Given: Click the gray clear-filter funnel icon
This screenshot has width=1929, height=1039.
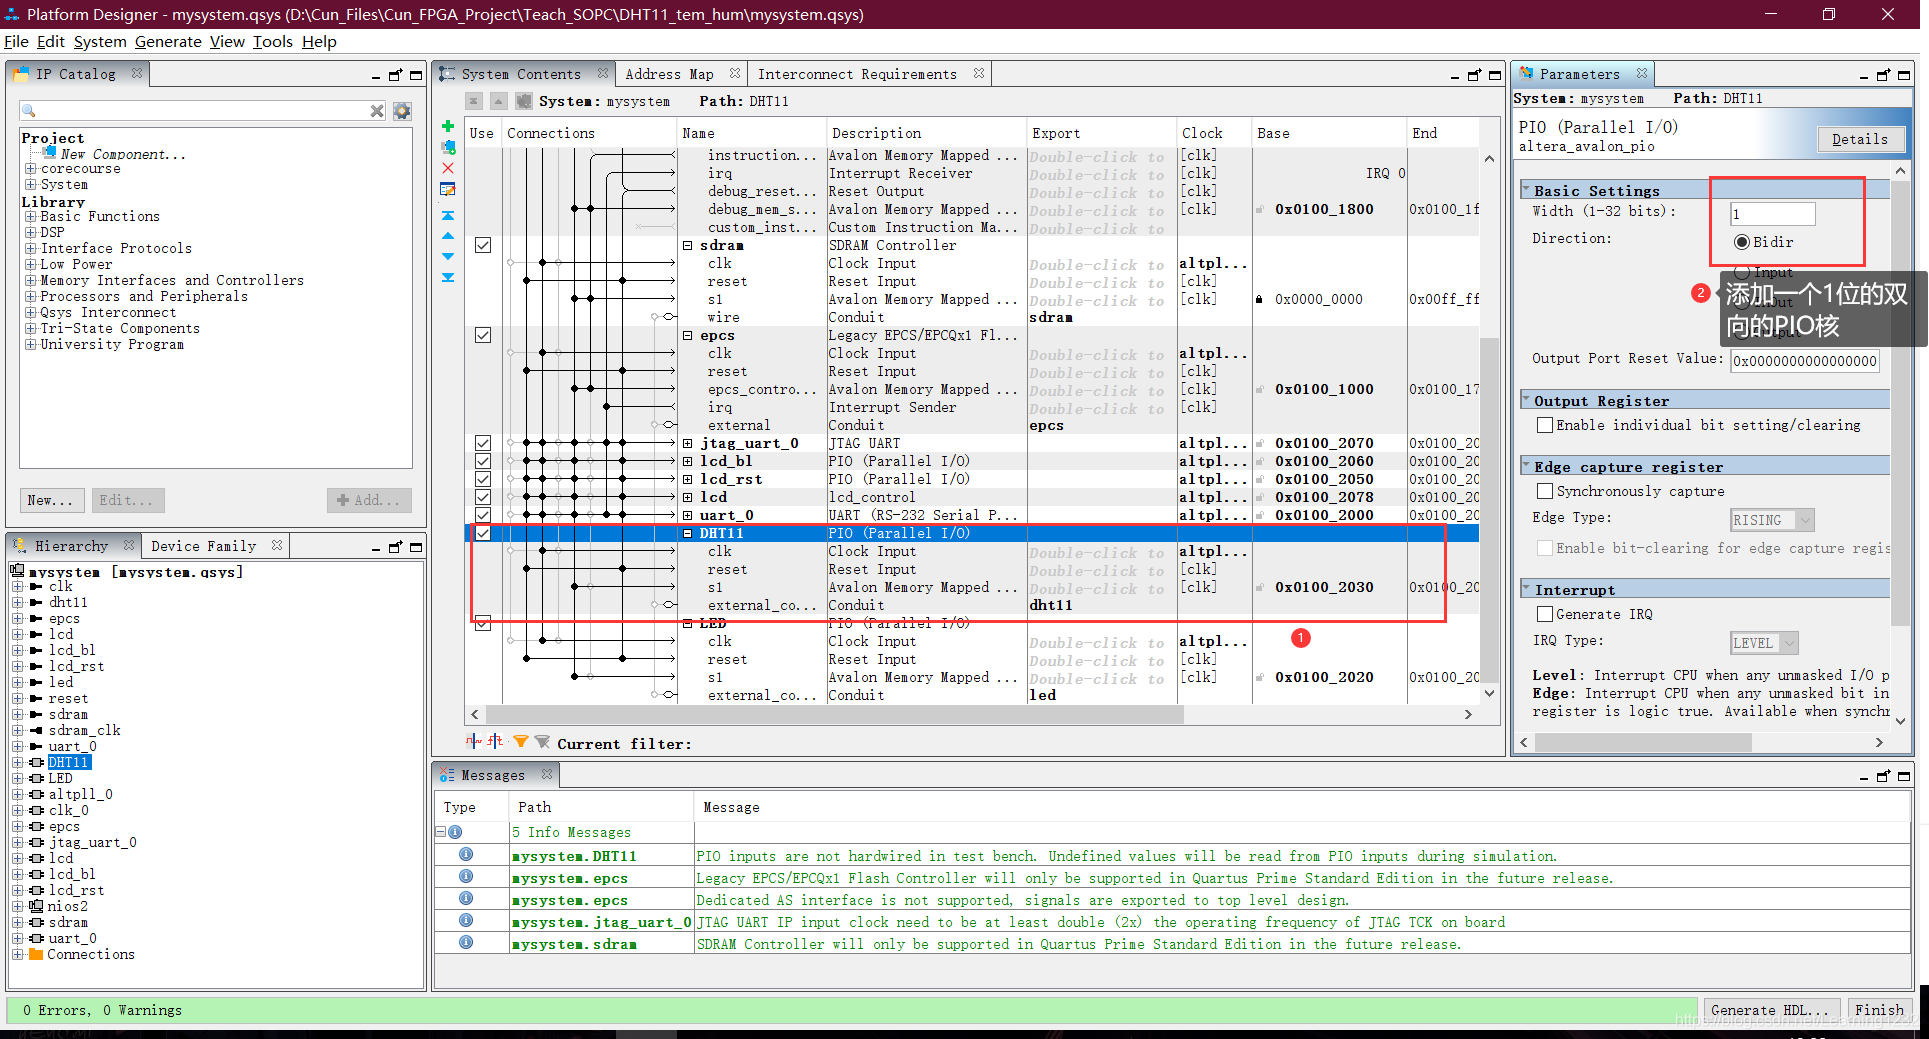Looking at the screenshot, I should pyautogui.click(x=542, y=742).
